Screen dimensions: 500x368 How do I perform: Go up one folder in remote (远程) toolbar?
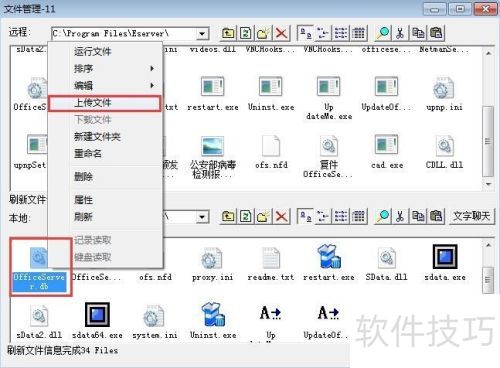(228, 33)
